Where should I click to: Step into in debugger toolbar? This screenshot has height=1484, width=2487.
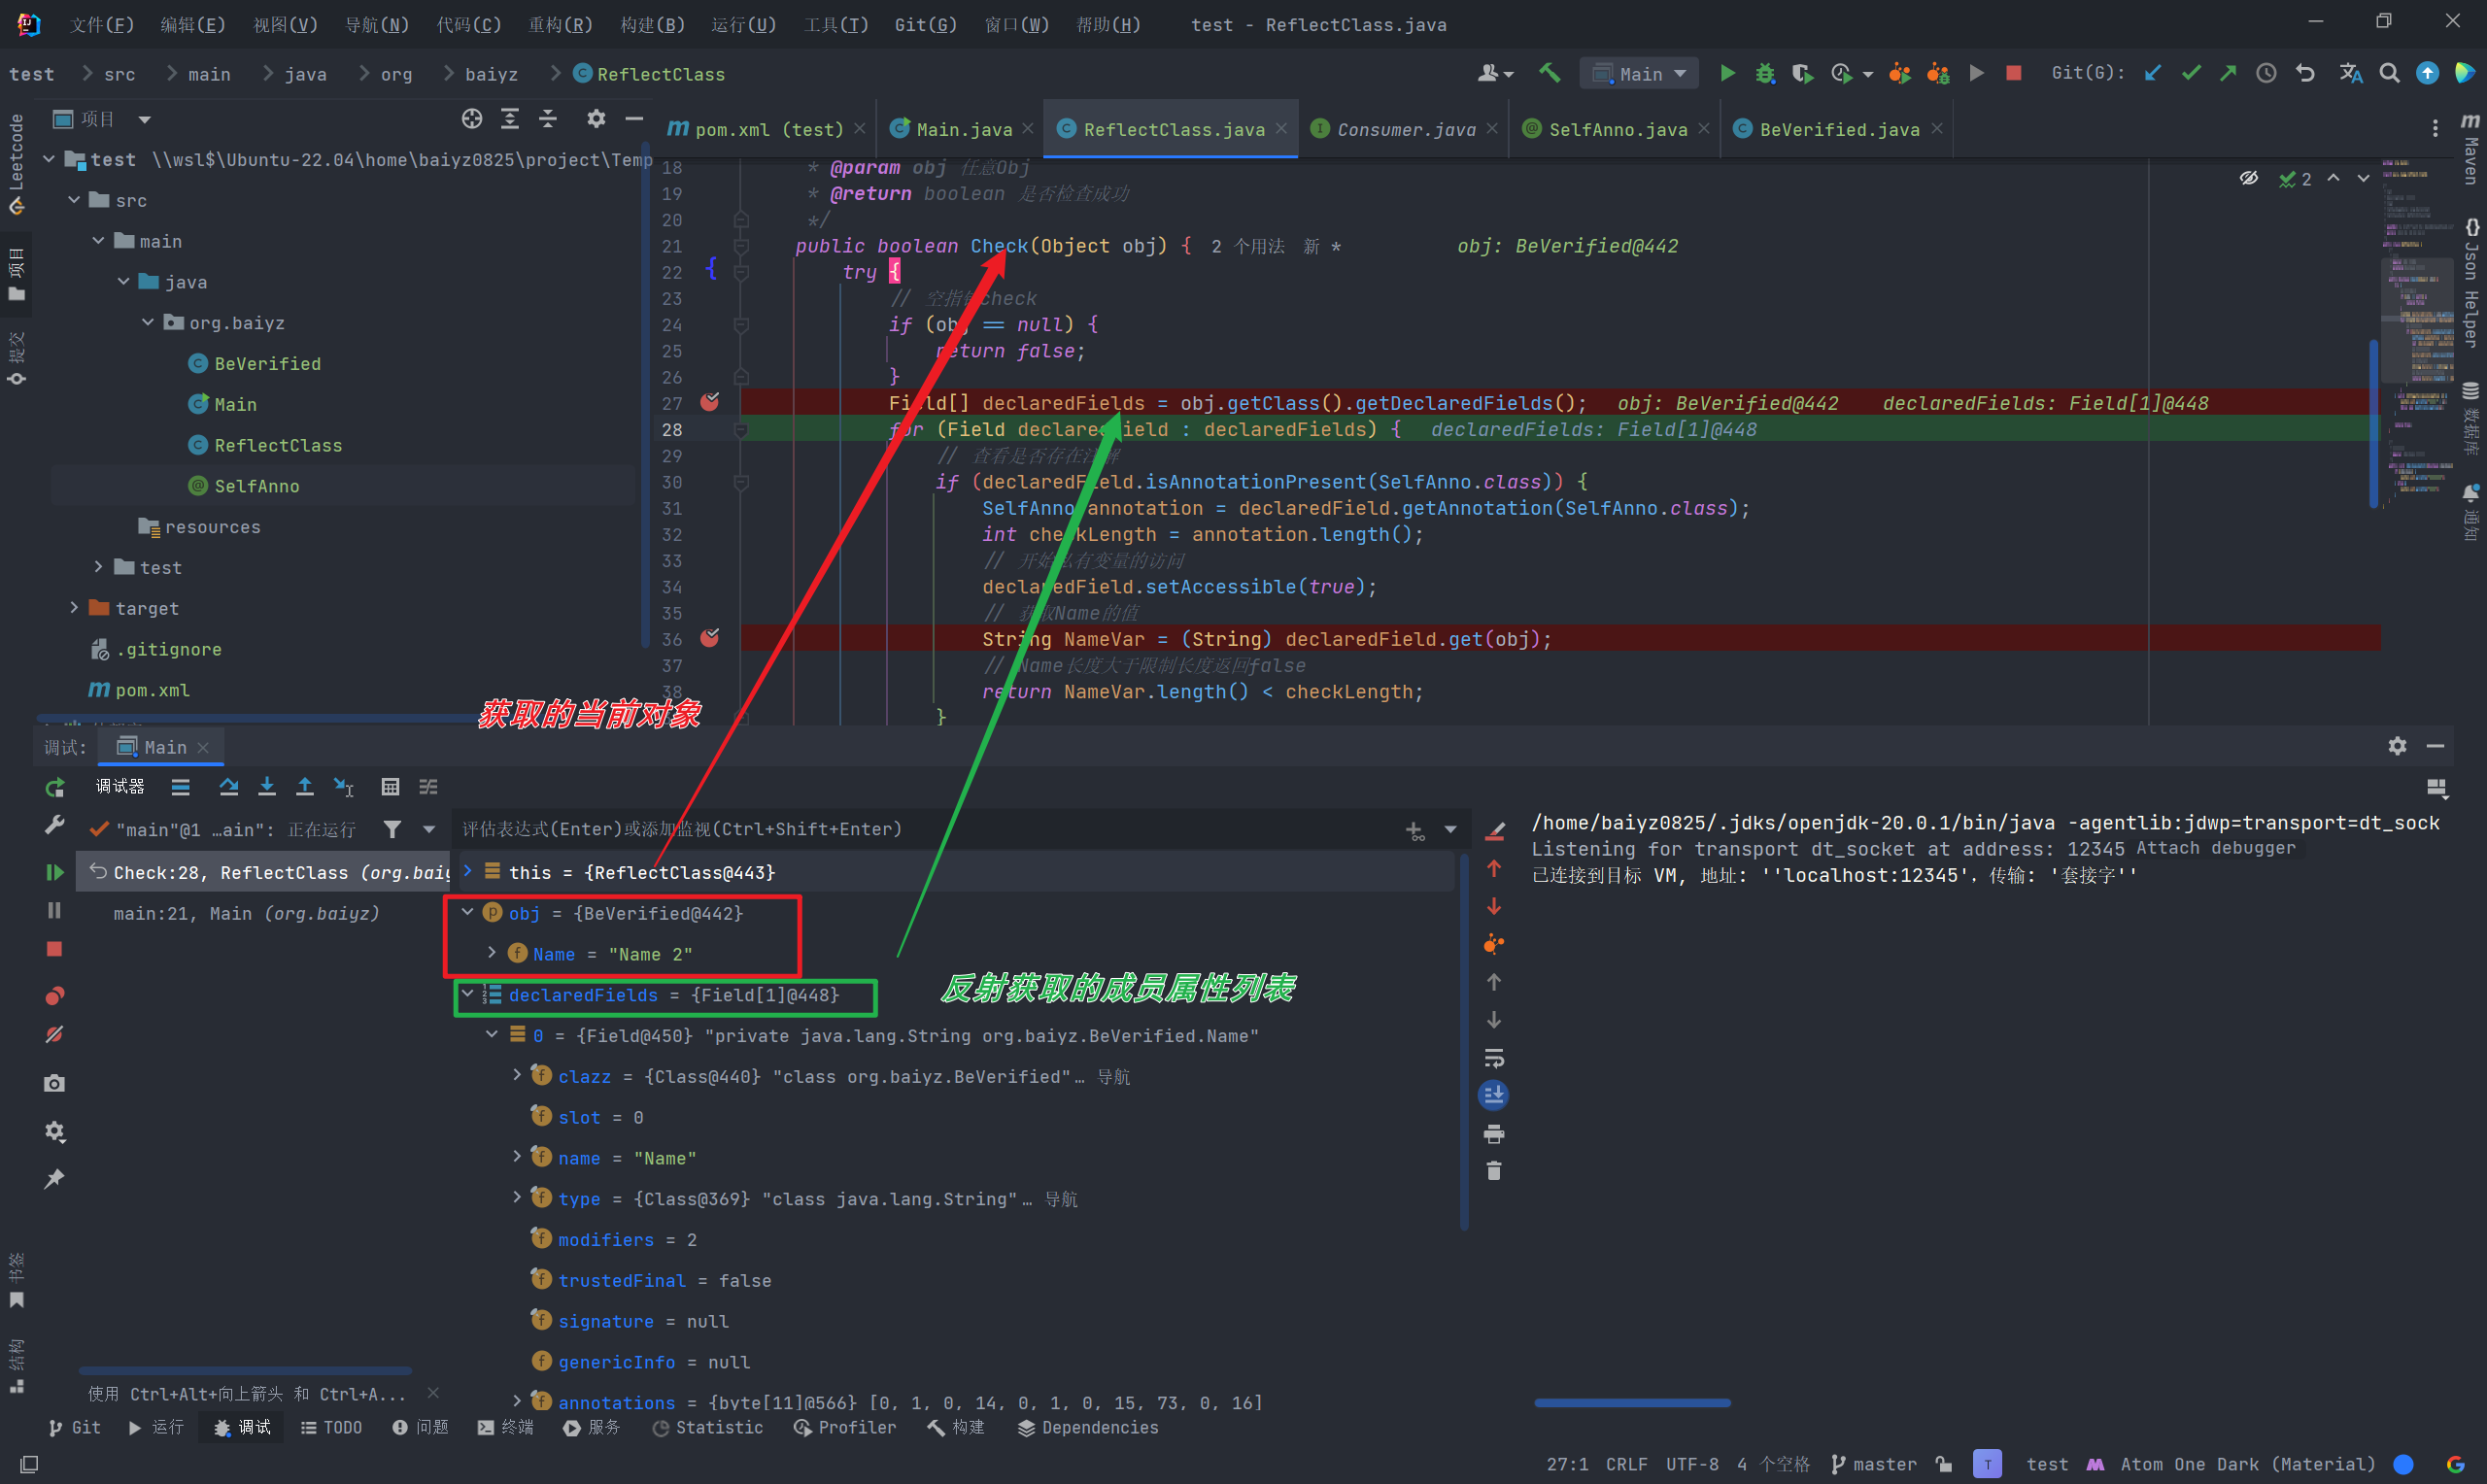pyautogui.click(x=267, y=787)
